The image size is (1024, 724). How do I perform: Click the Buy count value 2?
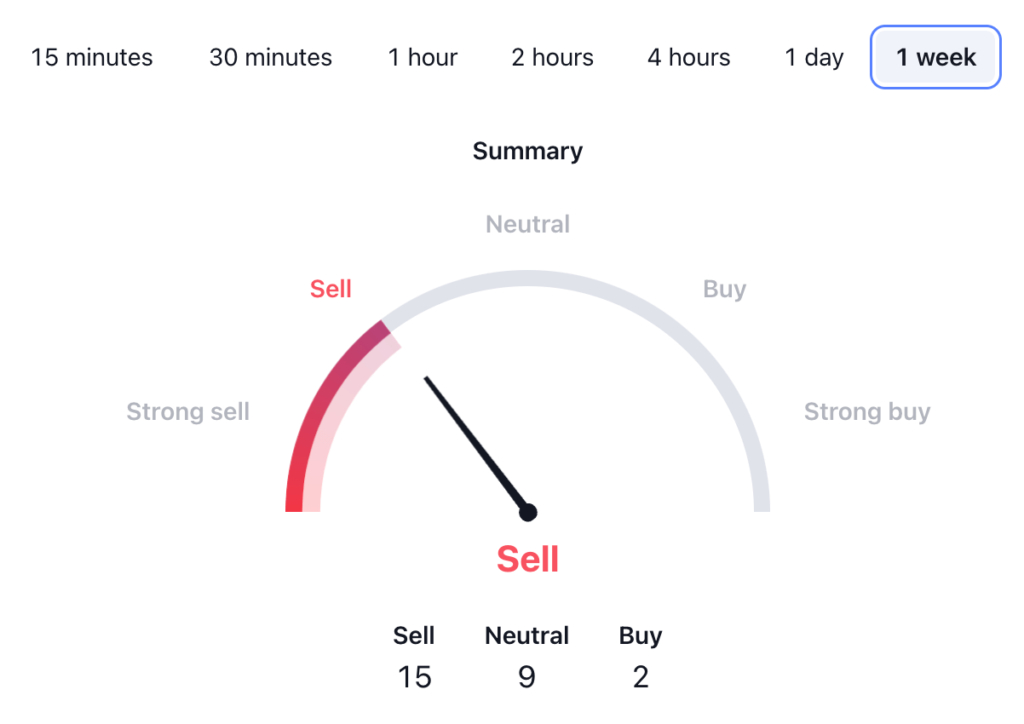[x=640, y=677]
